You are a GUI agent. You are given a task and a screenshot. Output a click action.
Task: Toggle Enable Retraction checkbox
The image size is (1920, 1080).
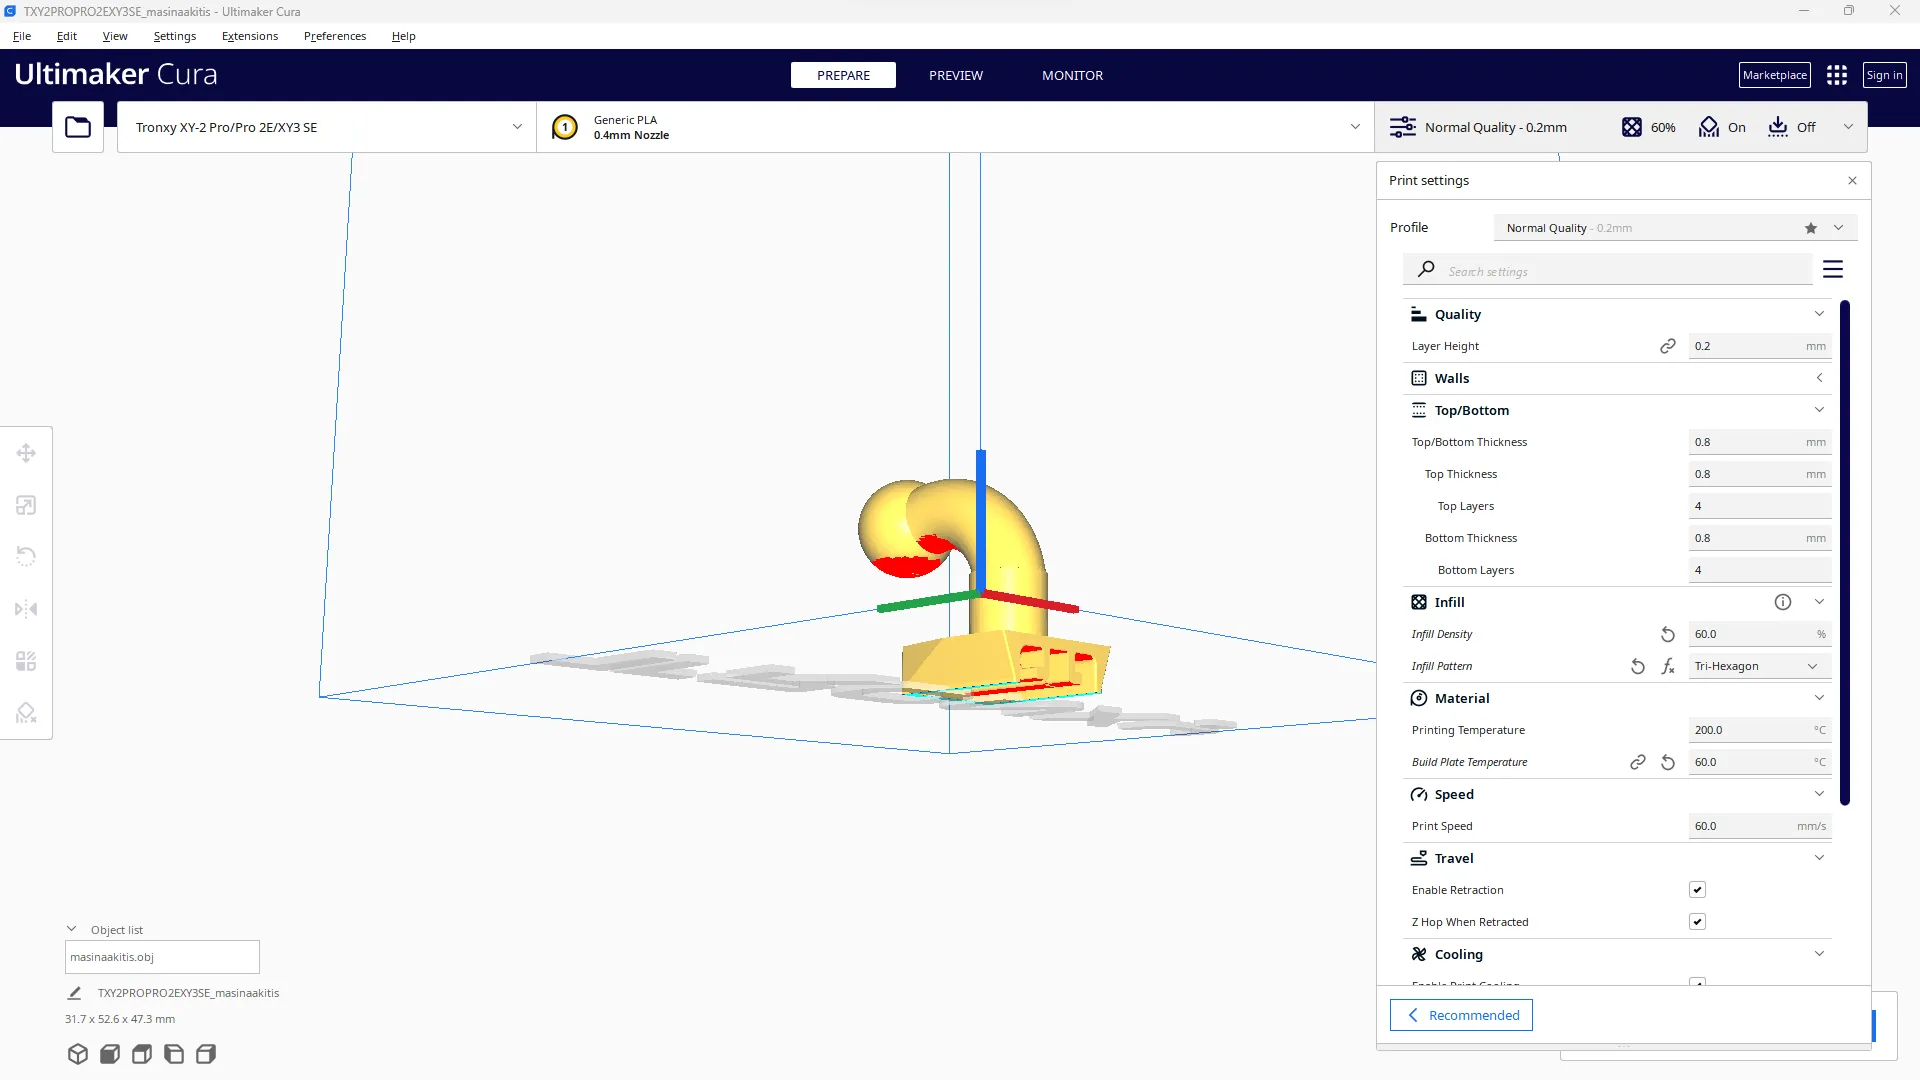[x=1697, y=890]
